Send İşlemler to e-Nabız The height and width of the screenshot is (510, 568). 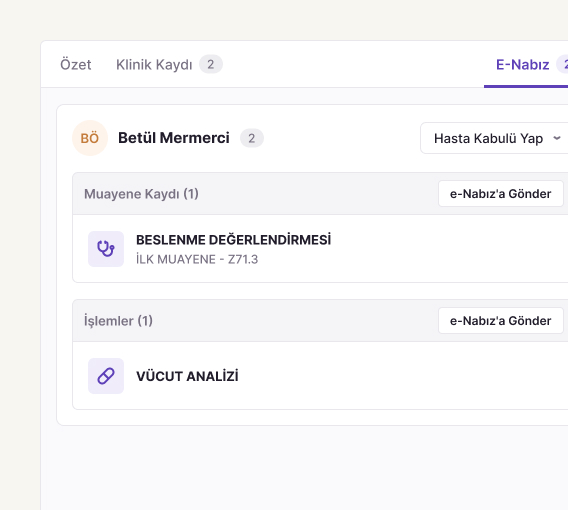501,321
